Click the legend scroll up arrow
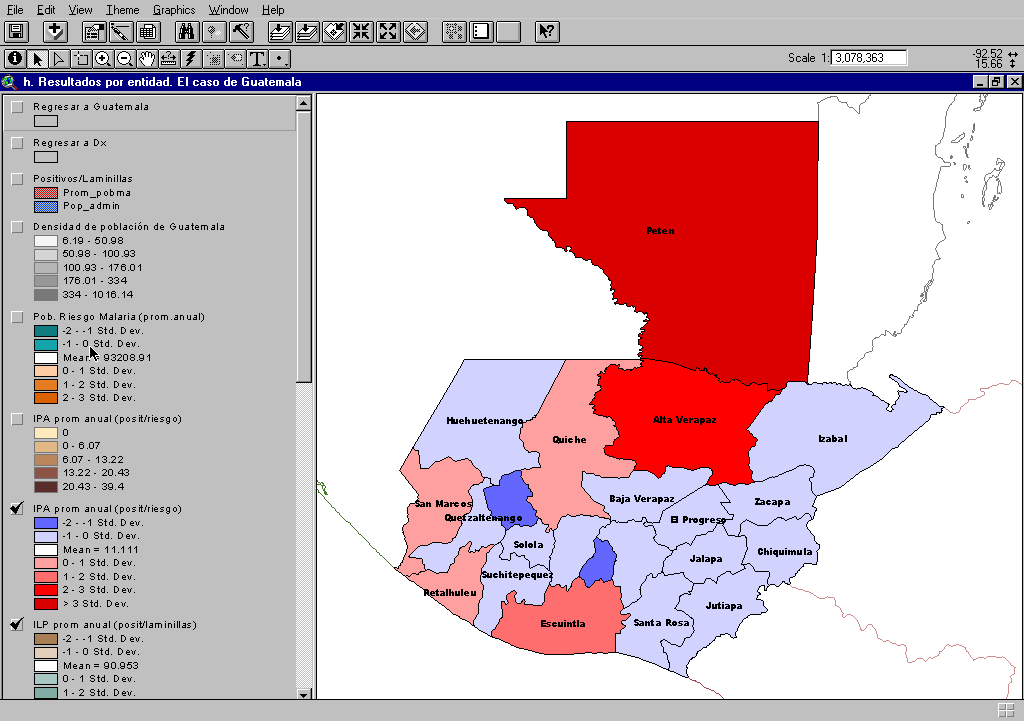1024x721 pixels. pos(304,102)
